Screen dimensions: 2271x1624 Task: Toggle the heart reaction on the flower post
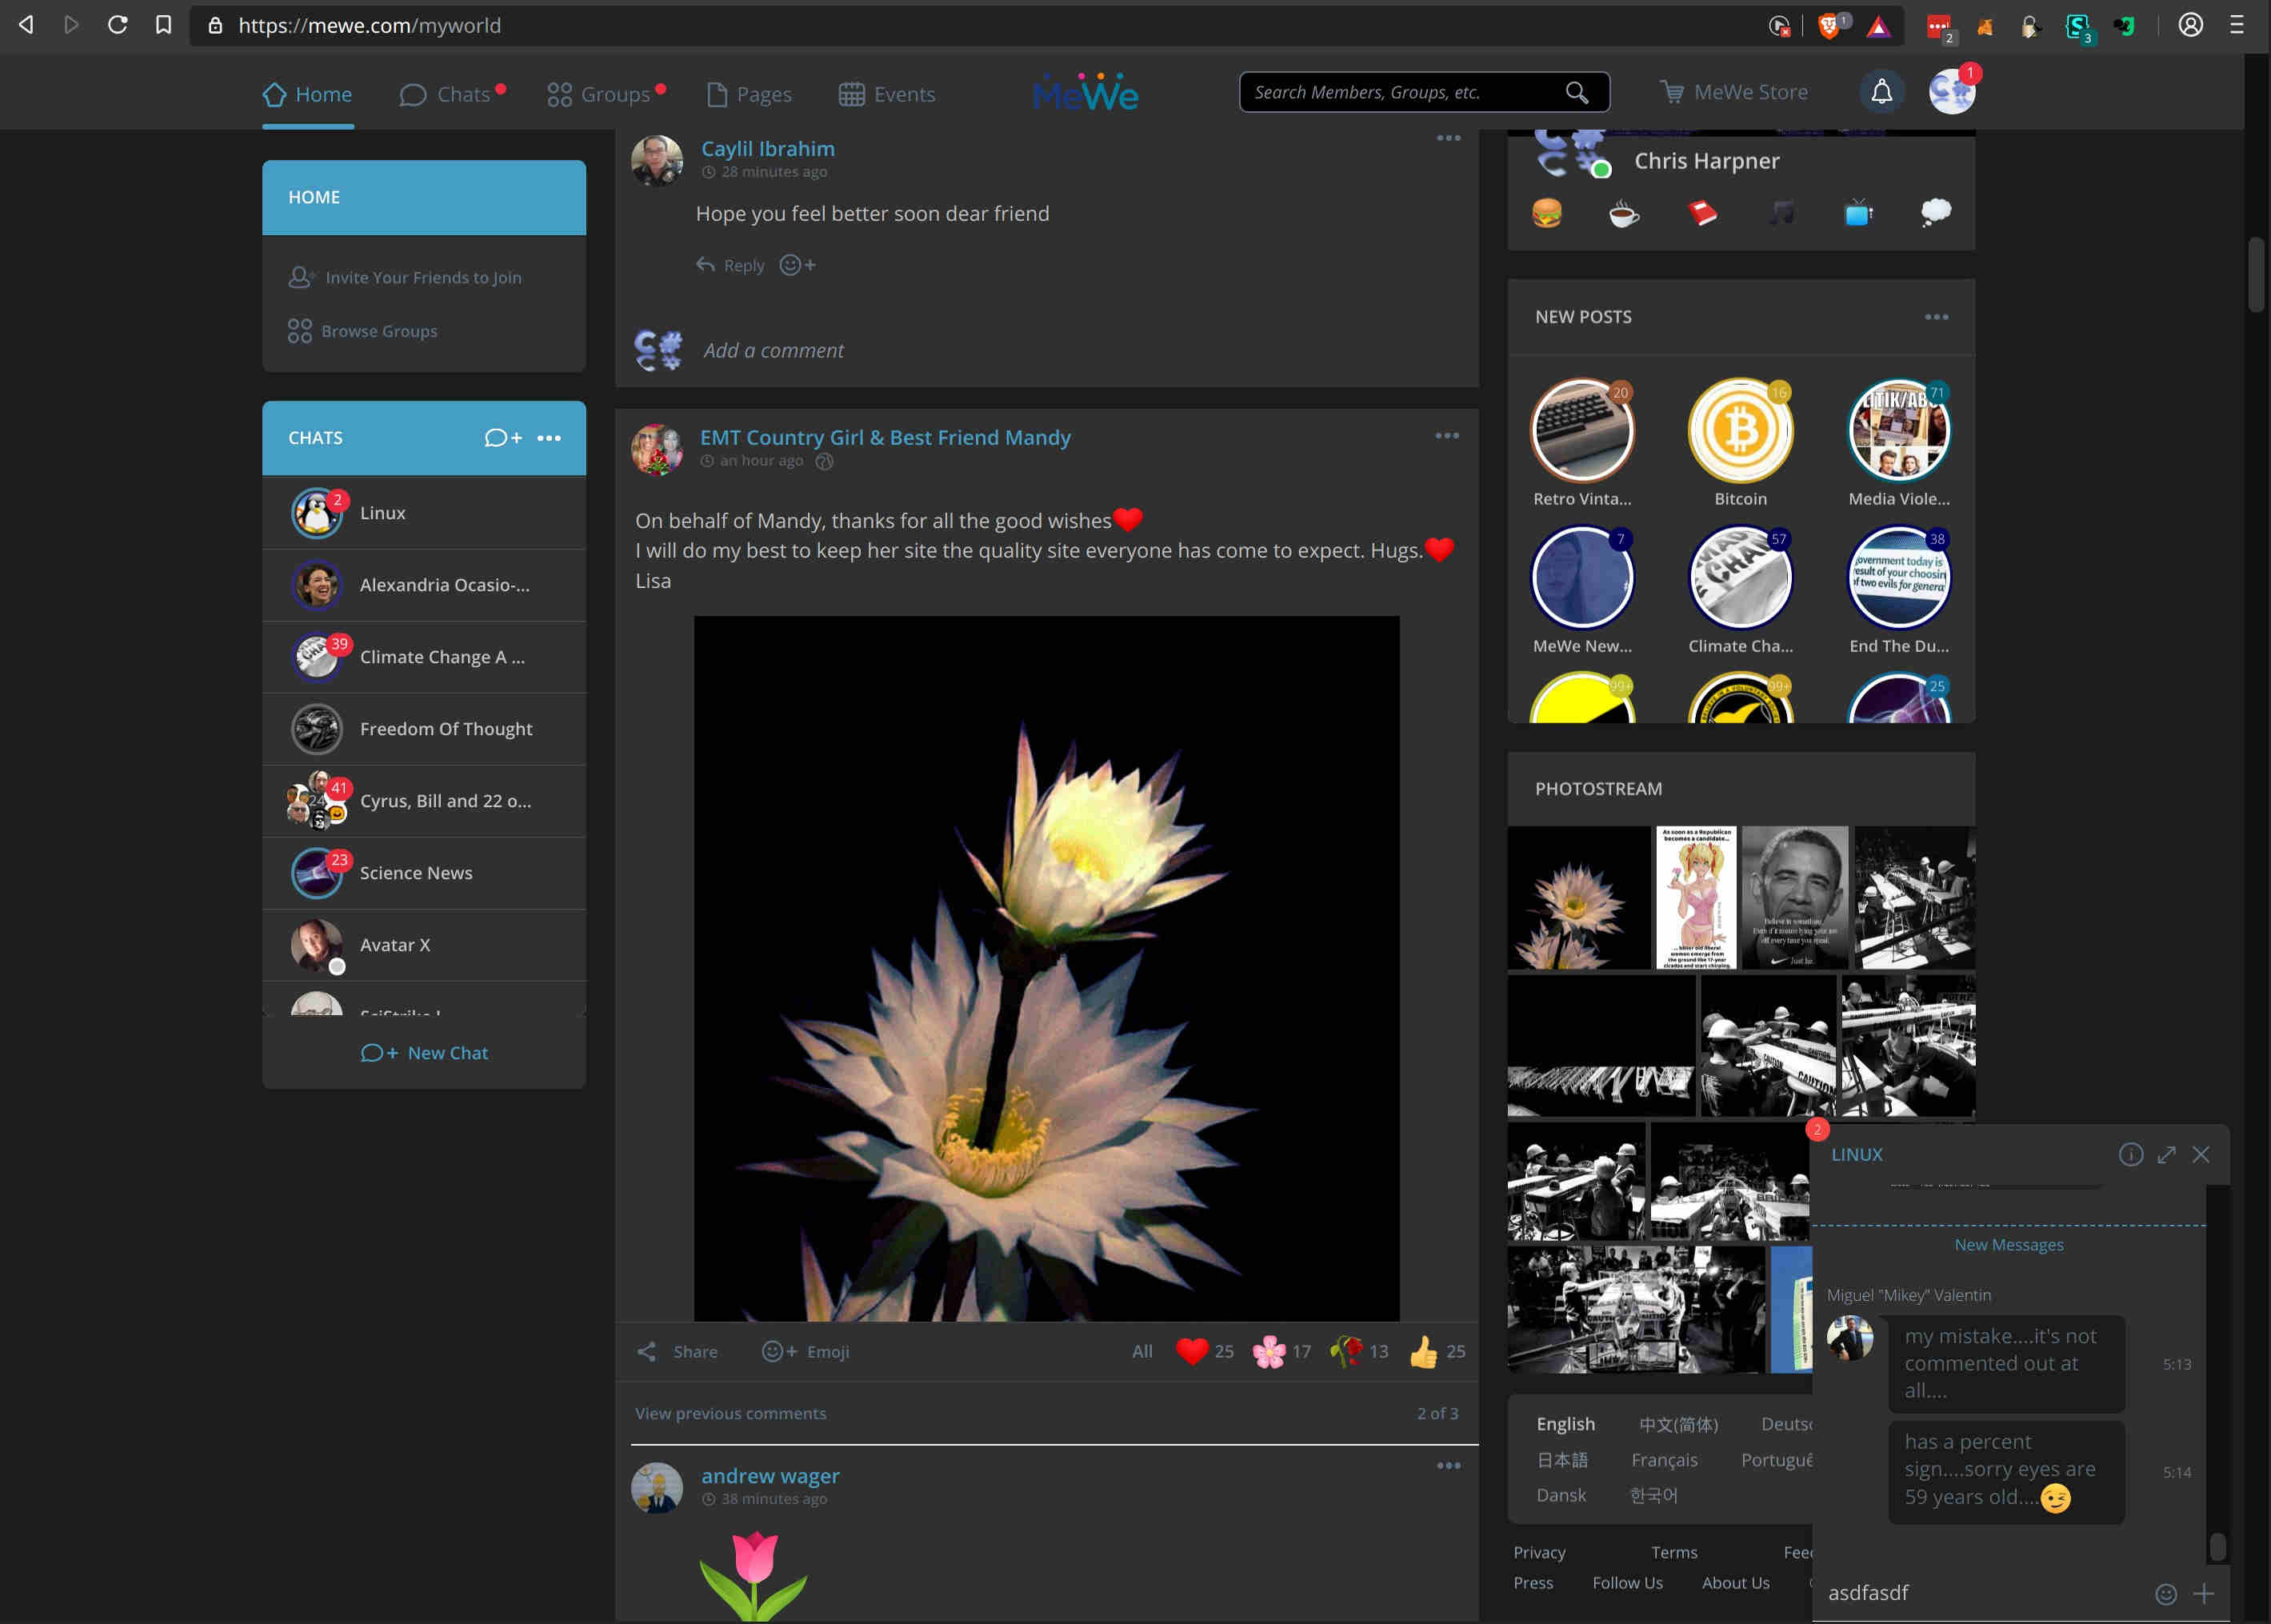tap(1192, 1350)
